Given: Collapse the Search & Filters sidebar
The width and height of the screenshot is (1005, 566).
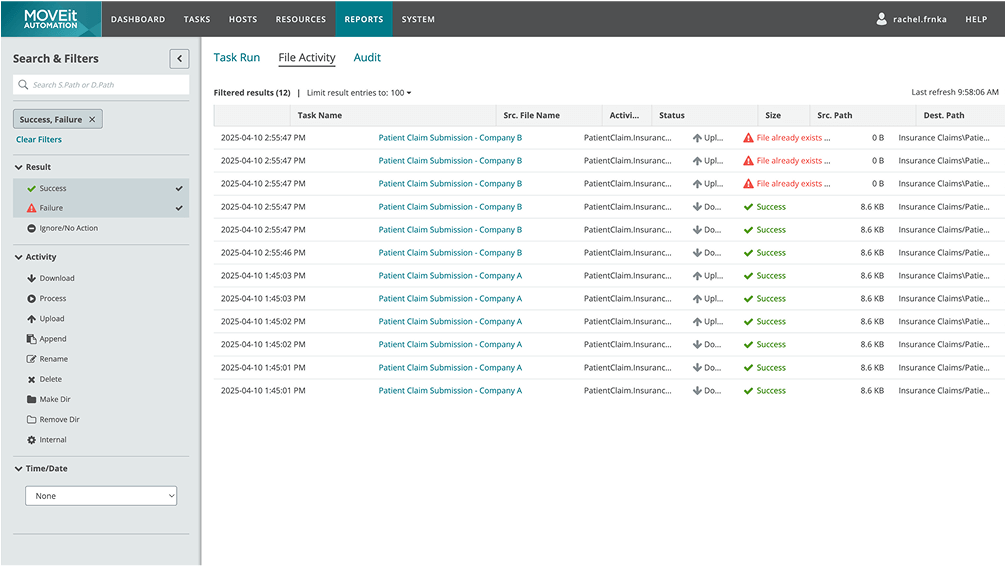Looking at the screenshot, I should [179, 59].
